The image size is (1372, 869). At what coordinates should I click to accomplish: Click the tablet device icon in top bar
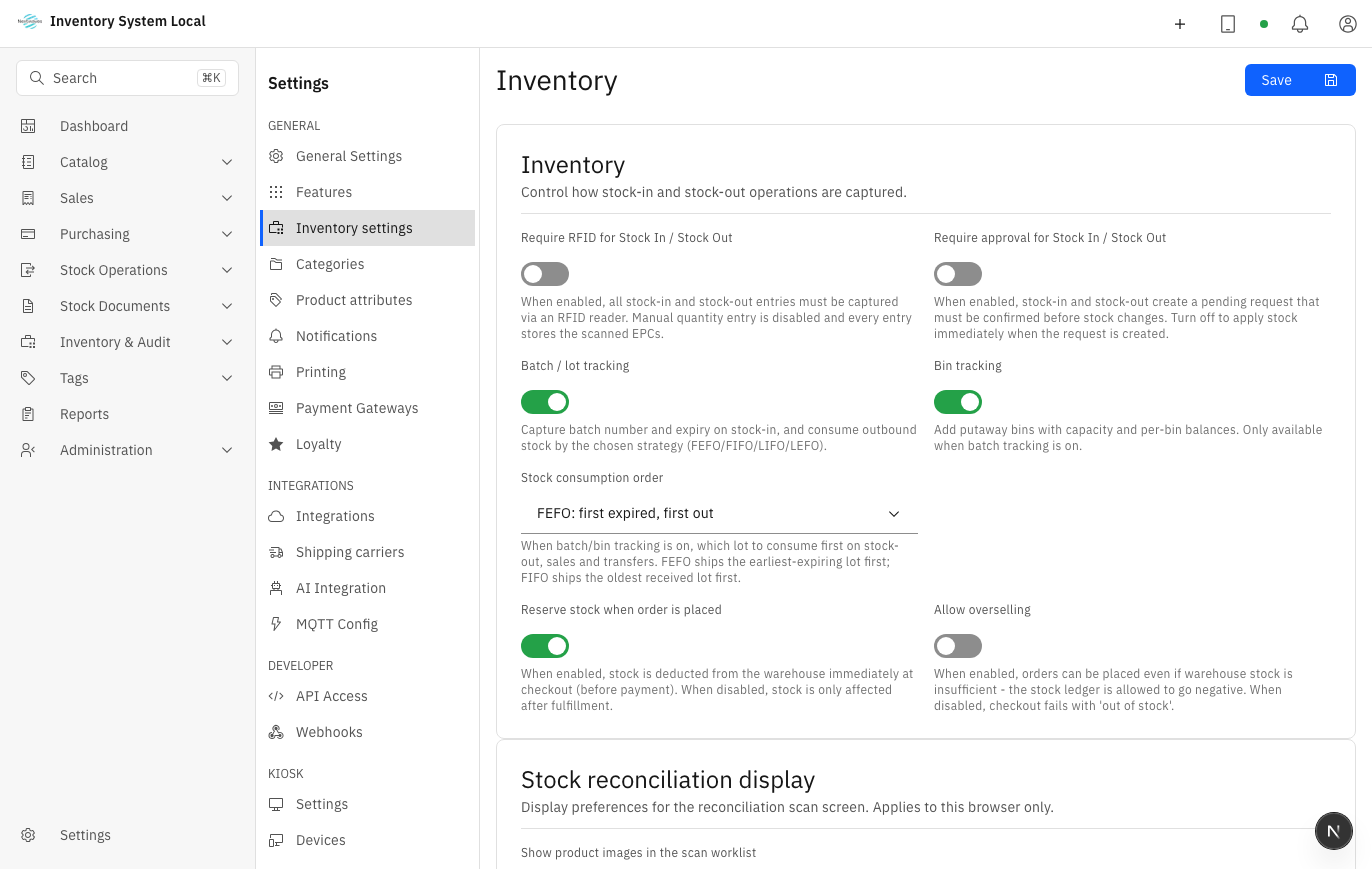(x=1228, y=24)
